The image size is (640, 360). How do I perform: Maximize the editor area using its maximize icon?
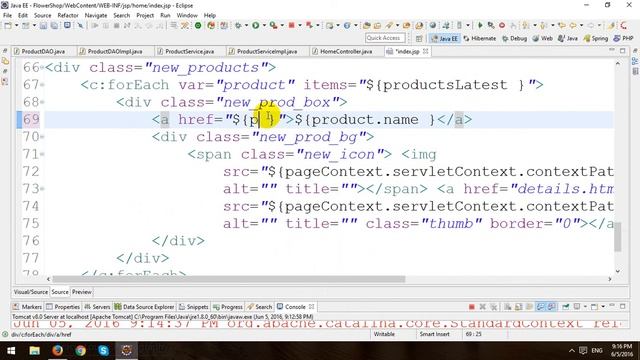[622, 51]
